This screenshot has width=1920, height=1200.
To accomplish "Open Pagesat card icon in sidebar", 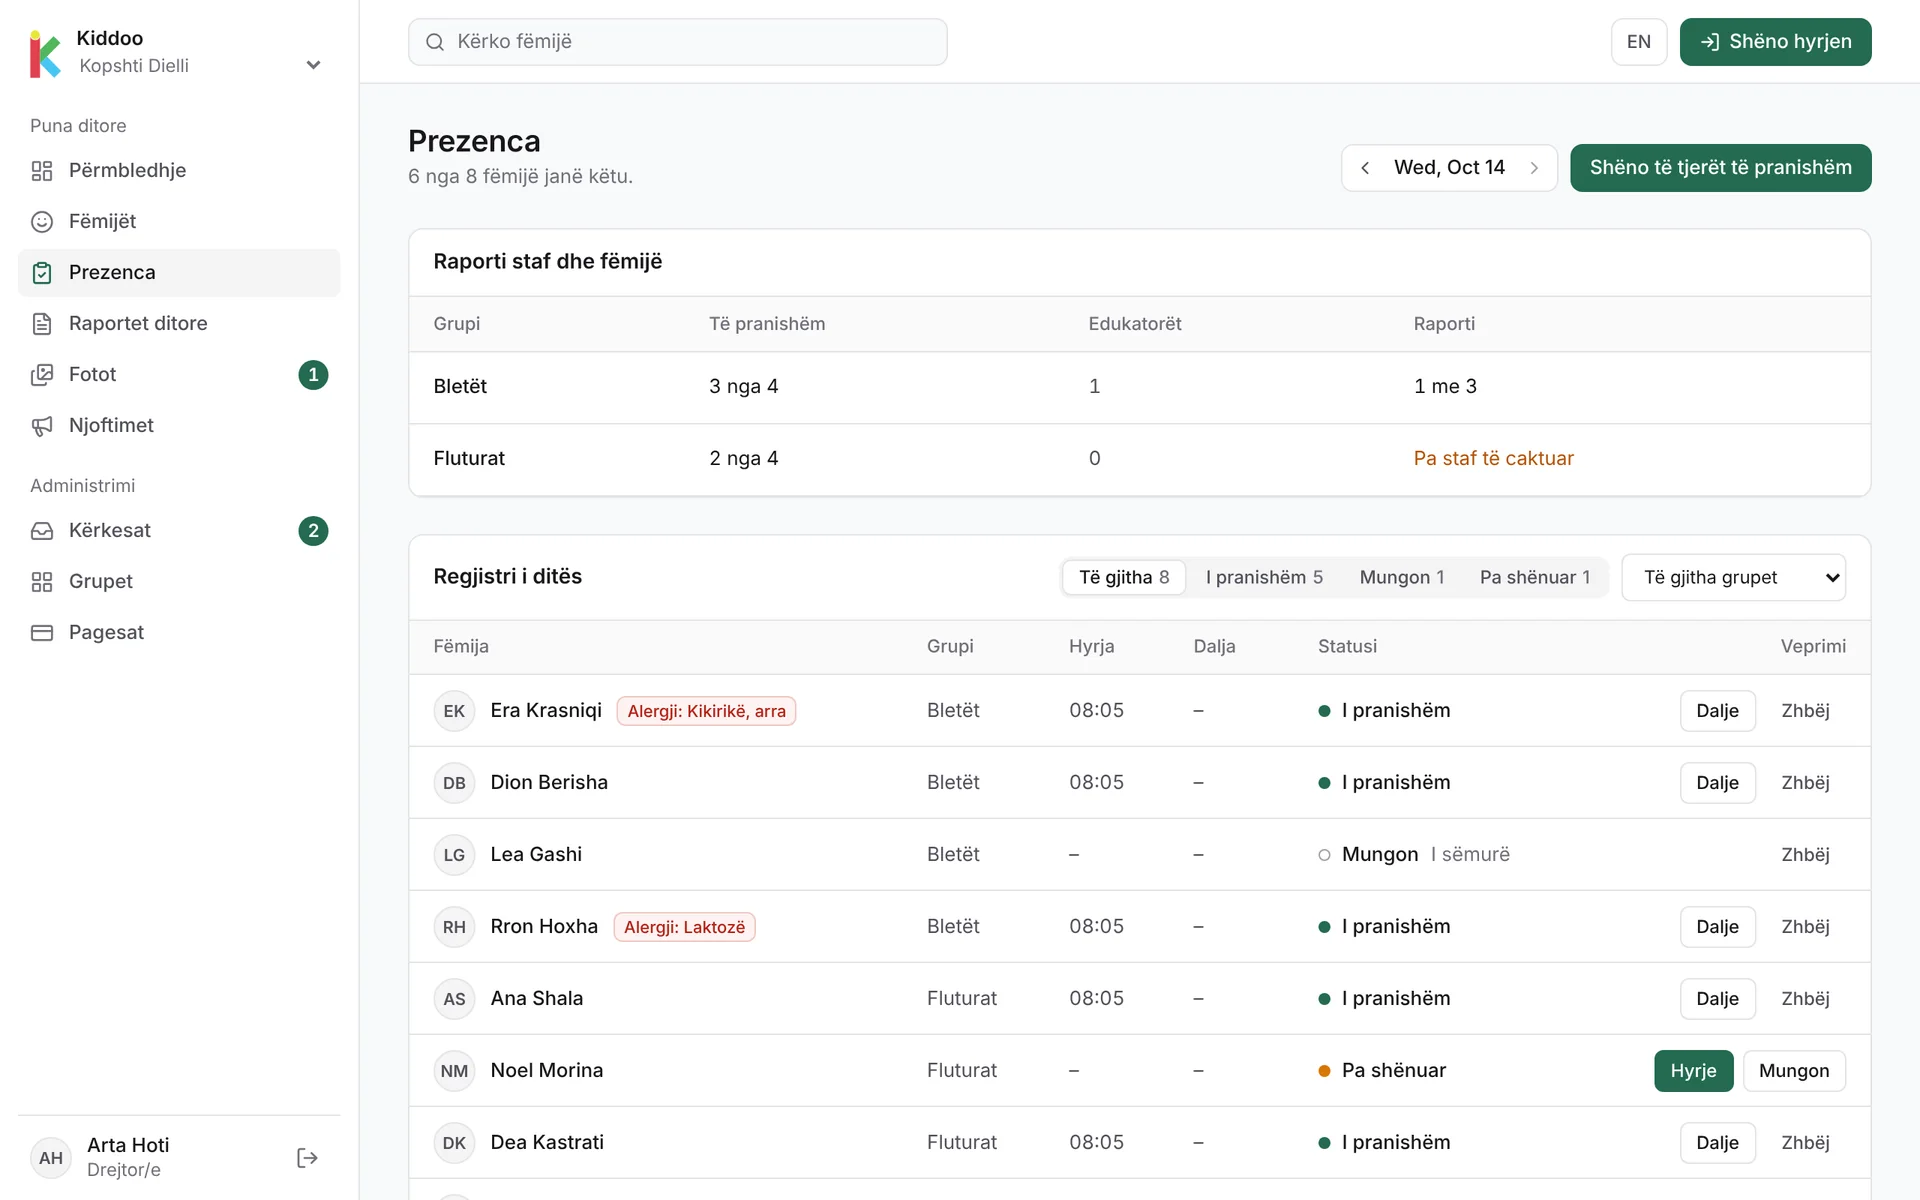I will 42,633.
